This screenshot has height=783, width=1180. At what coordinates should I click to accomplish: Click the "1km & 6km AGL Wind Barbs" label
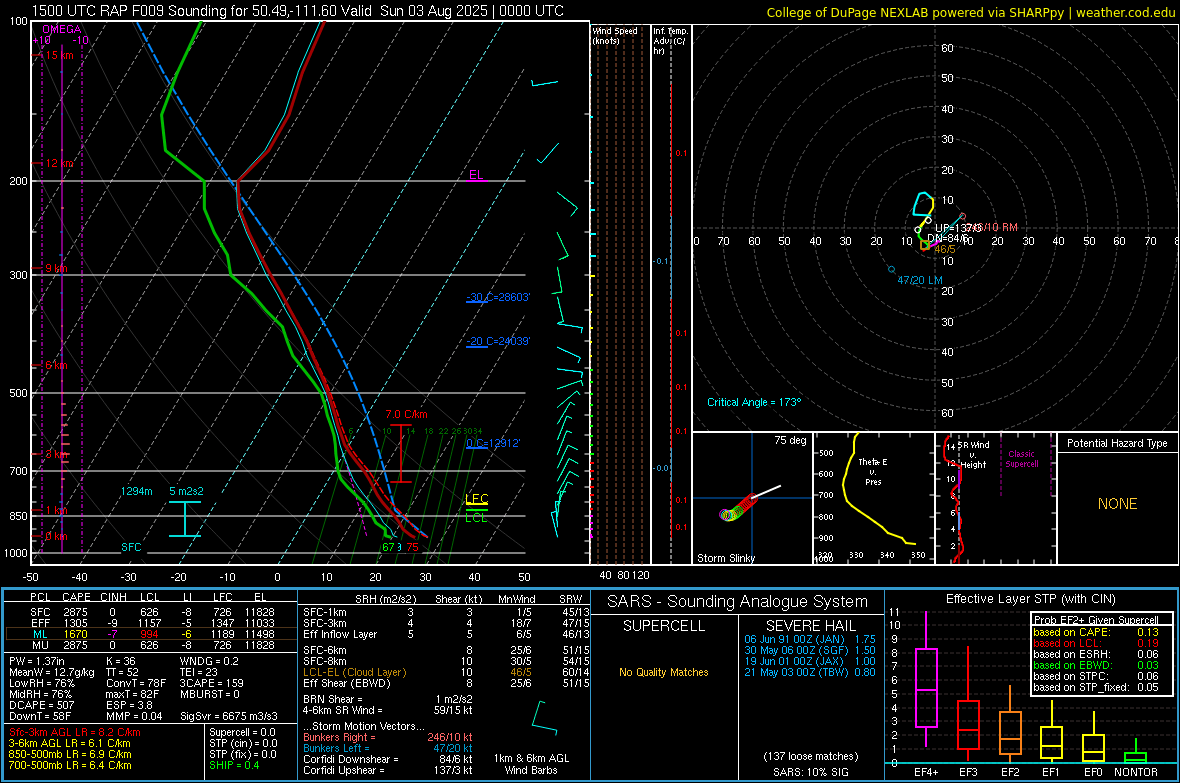pyautogui.click(x=531, y=764)
